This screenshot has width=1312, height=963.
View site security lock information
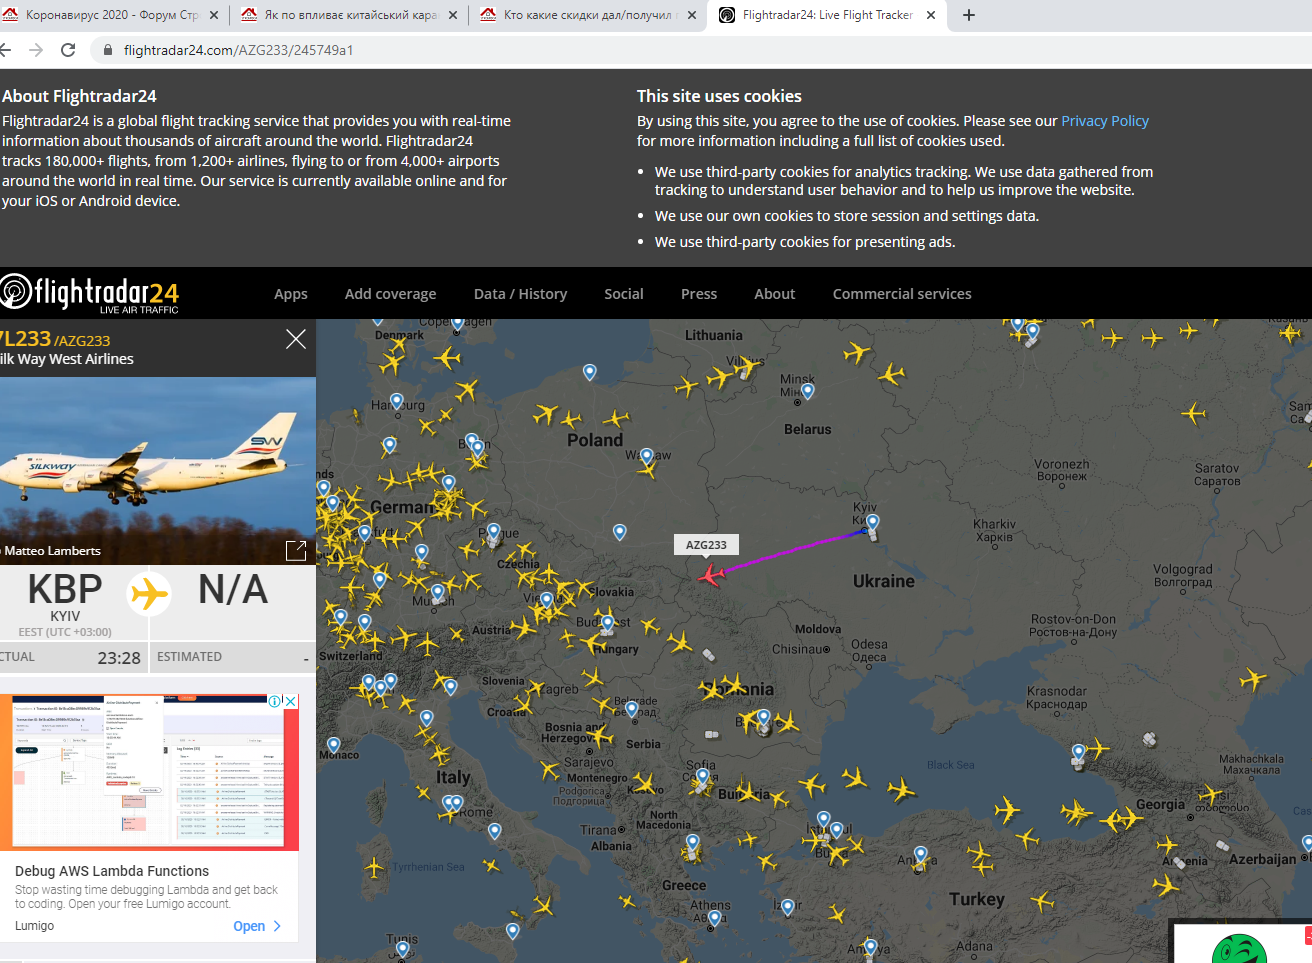[108, 50]
